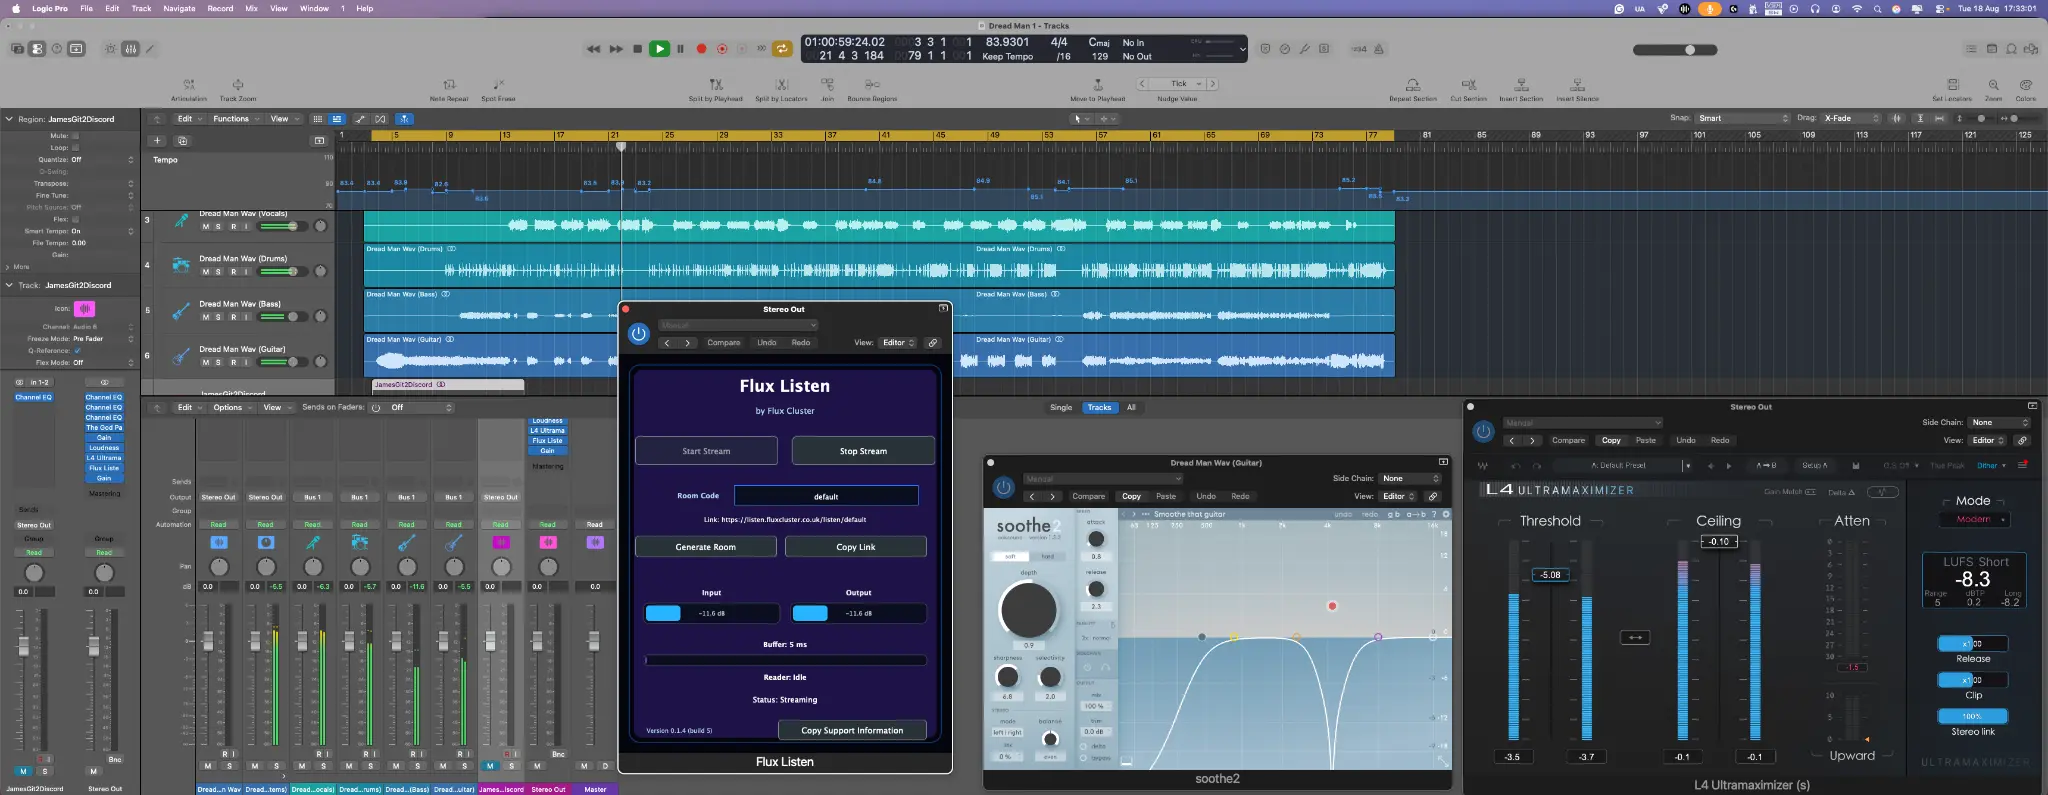Toggle the Flux Listen plugin power button
Screen dimensions: 2048x795
[639, 334]
